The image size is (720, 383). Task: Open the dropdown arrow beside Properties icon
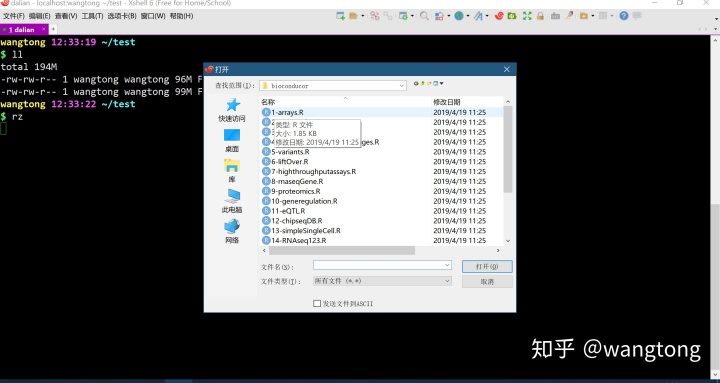[x=412, y=16]
